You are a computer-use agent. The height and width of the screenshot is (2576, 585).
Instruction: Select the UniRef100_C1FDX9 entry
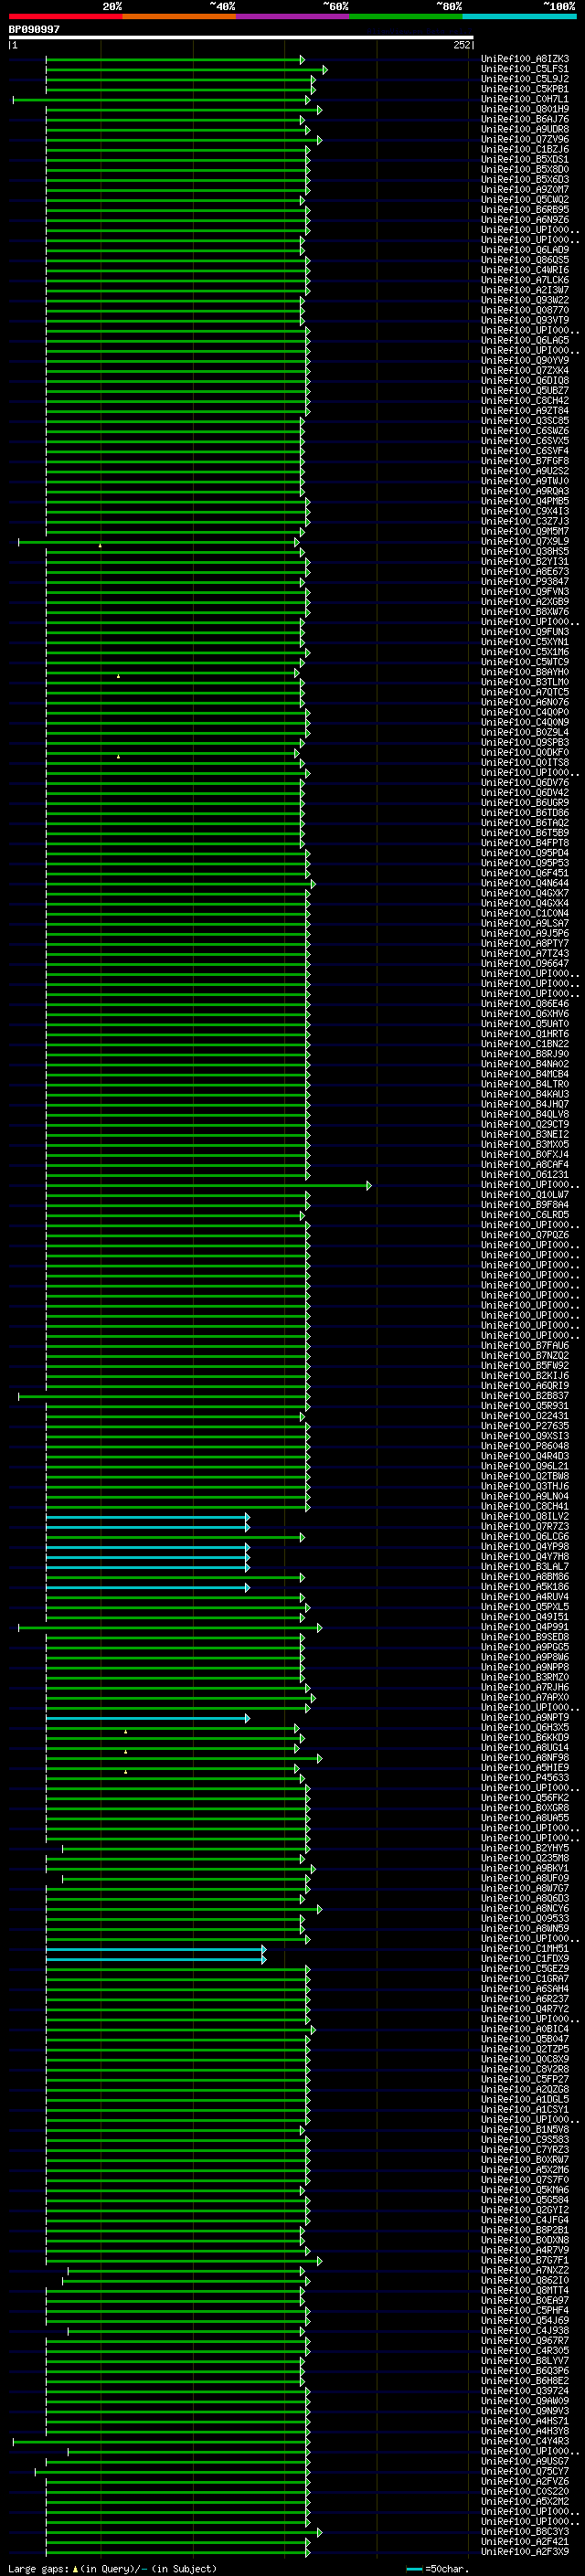tap(525, 1958)
